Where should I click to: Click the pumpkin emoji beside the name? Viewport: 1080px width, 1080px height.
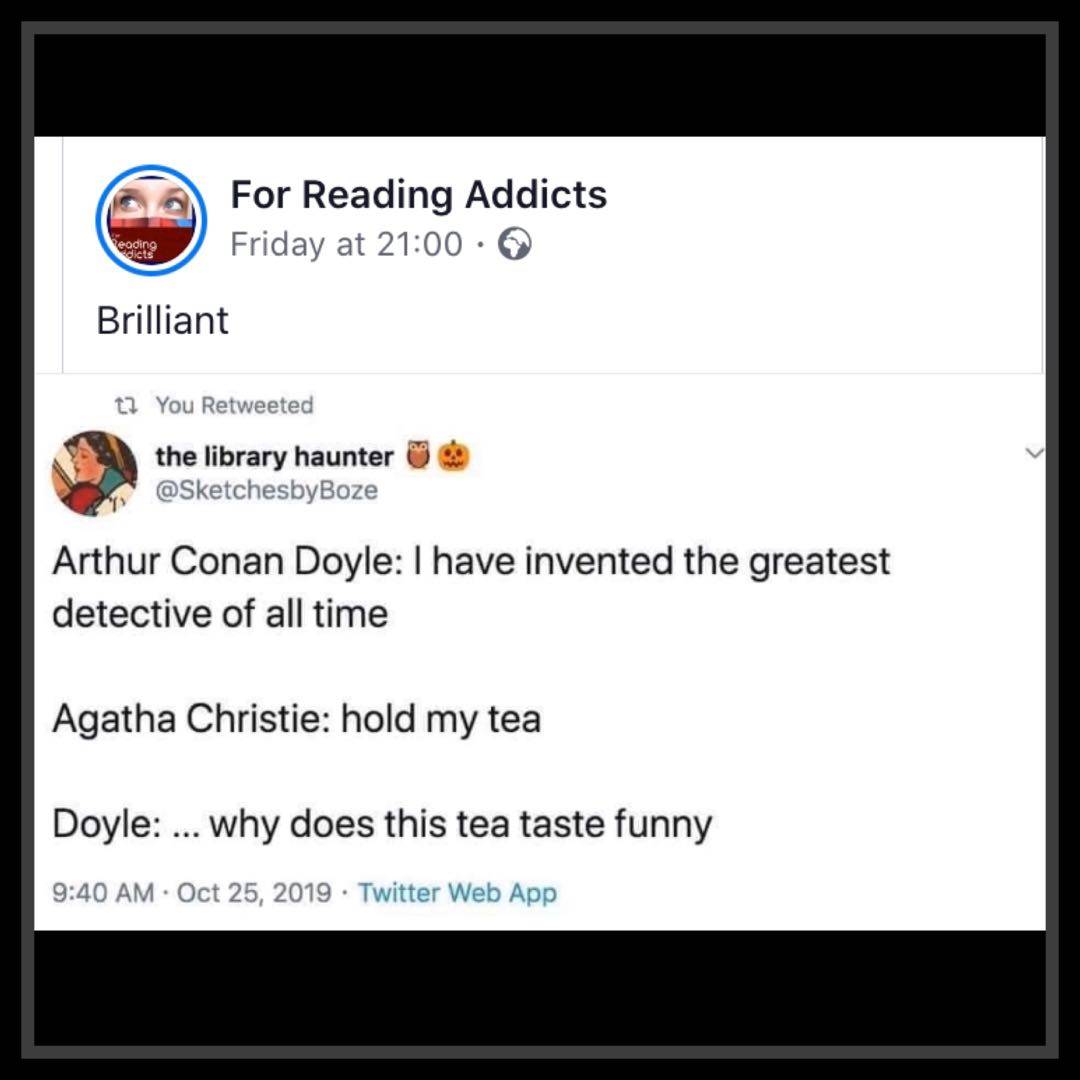pos(454,455)
